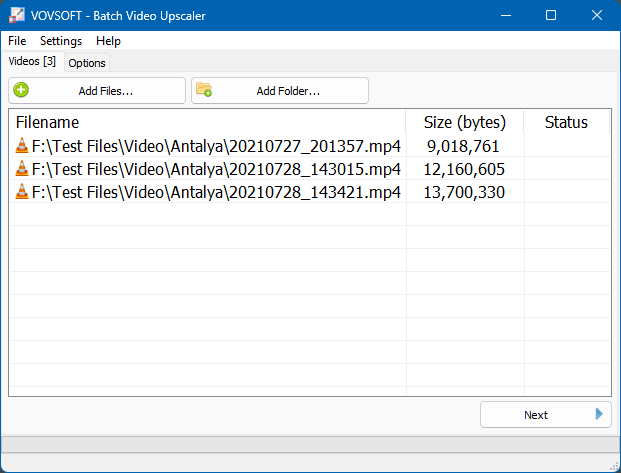Screen dimensions: 621x473
Task: Click the VOVSOFT app icon in title bar
Action: (17, 15)
